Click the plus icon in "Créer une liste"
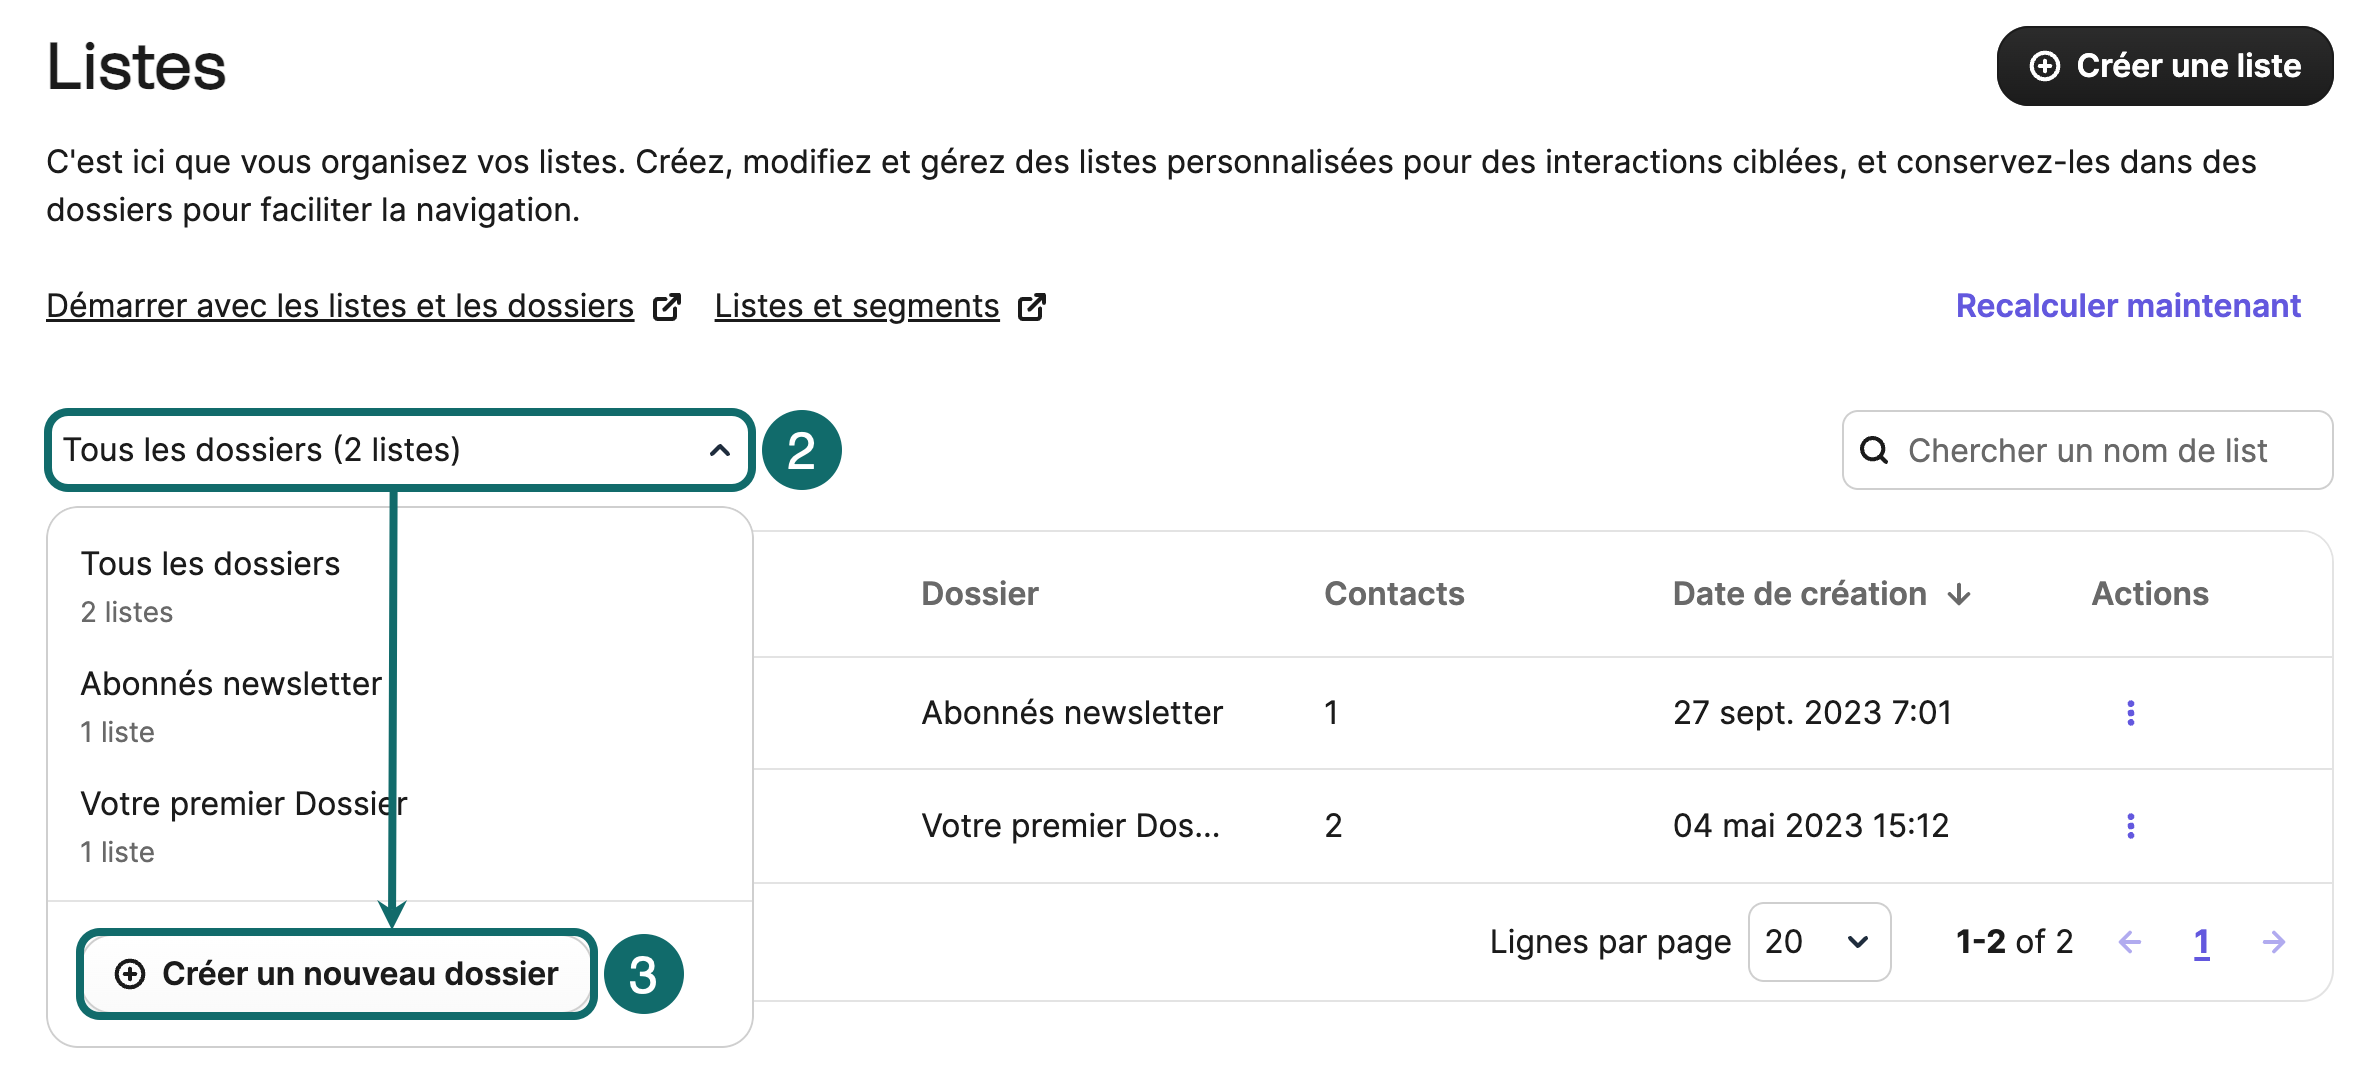The image size is (2366, 1072). click(2044, 65)
